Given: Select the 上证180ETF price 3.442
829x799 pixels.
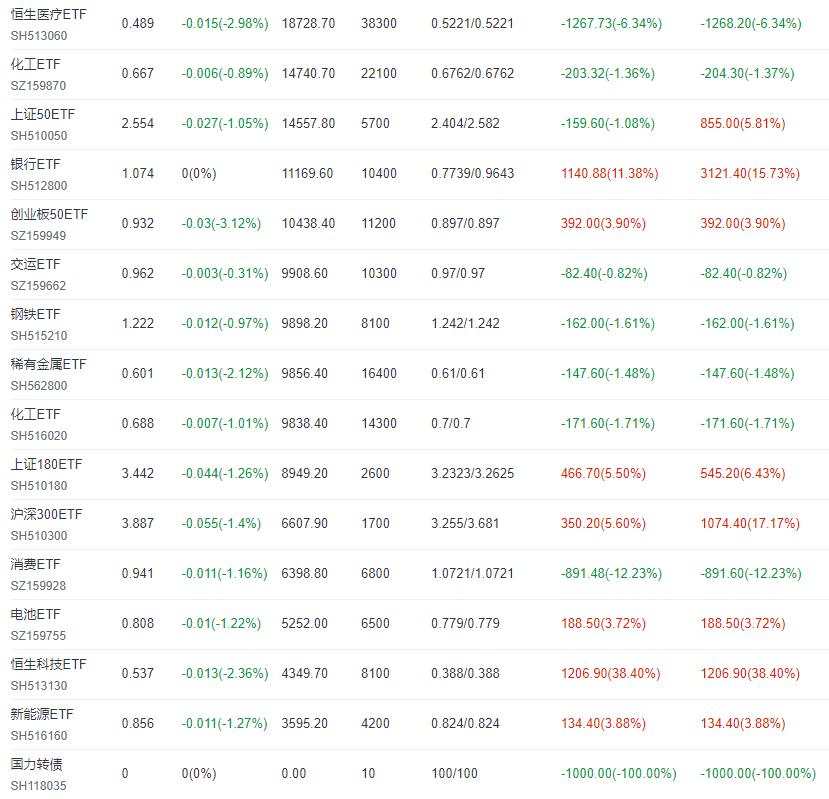Looking at the screenshot, I should click(137, 474).
